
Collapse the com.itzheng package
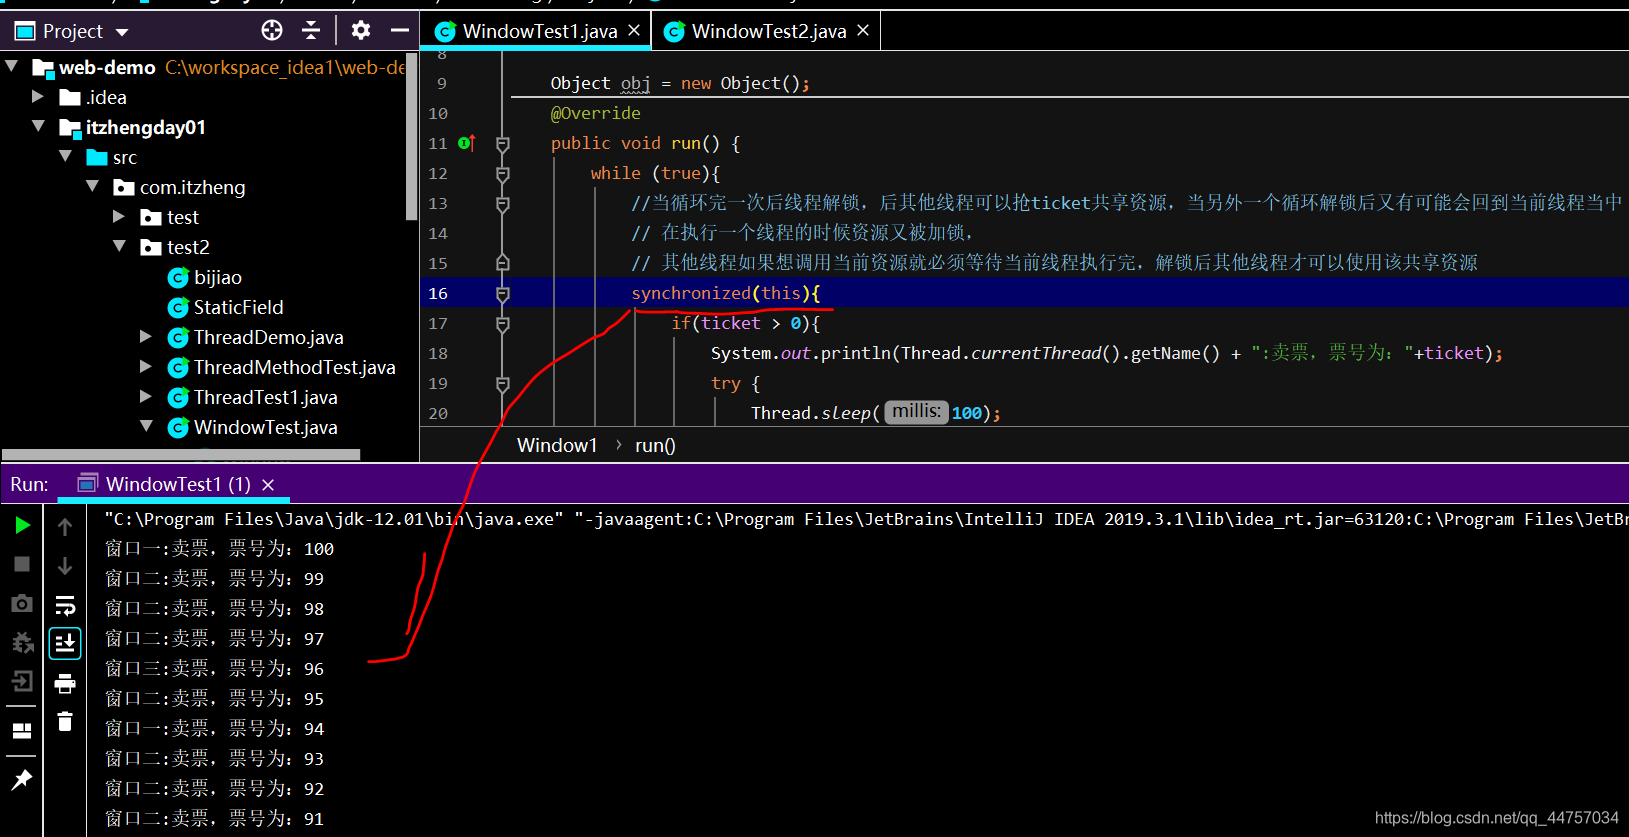point(92,187)
